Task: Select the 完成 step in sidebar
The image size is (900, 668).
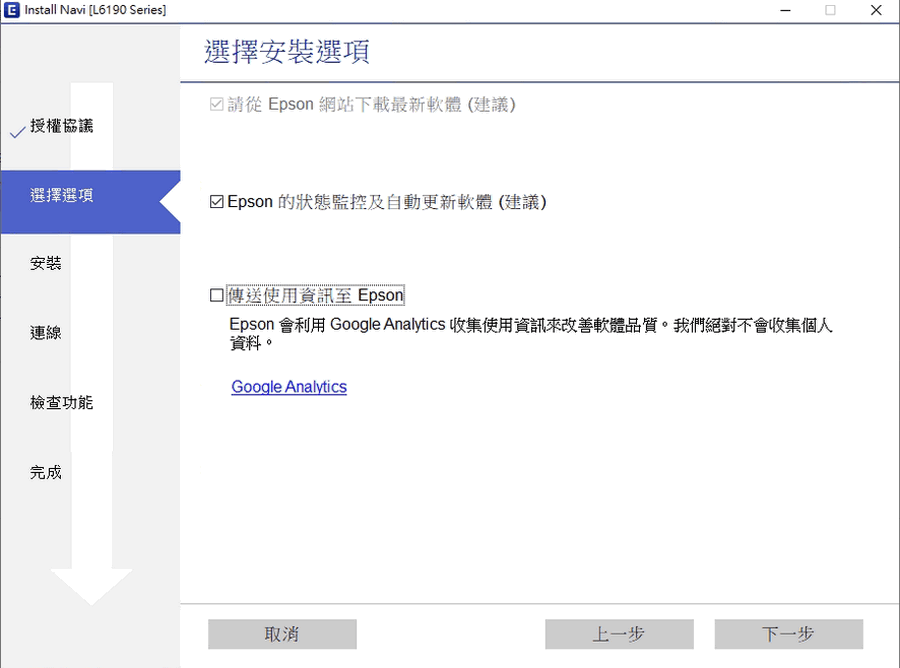Action: pyautogui.click(x=46, y=473)
